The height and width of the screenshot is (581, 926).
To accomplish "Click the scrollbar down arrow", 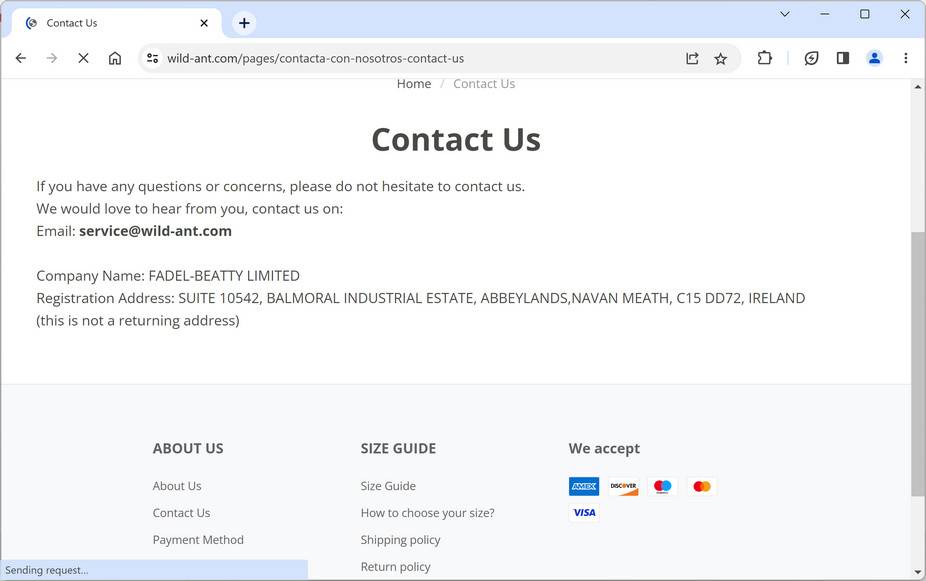I will [x=918, y=572].
